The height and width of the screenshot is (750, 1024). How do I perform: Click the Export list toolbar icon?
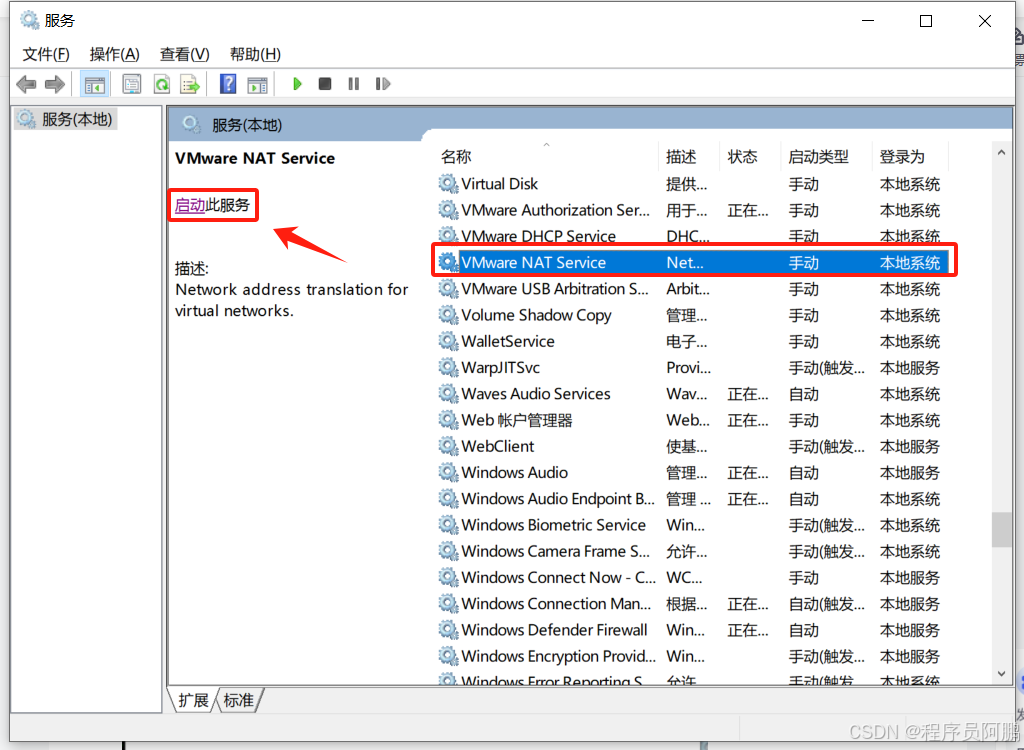pos(190,84)
